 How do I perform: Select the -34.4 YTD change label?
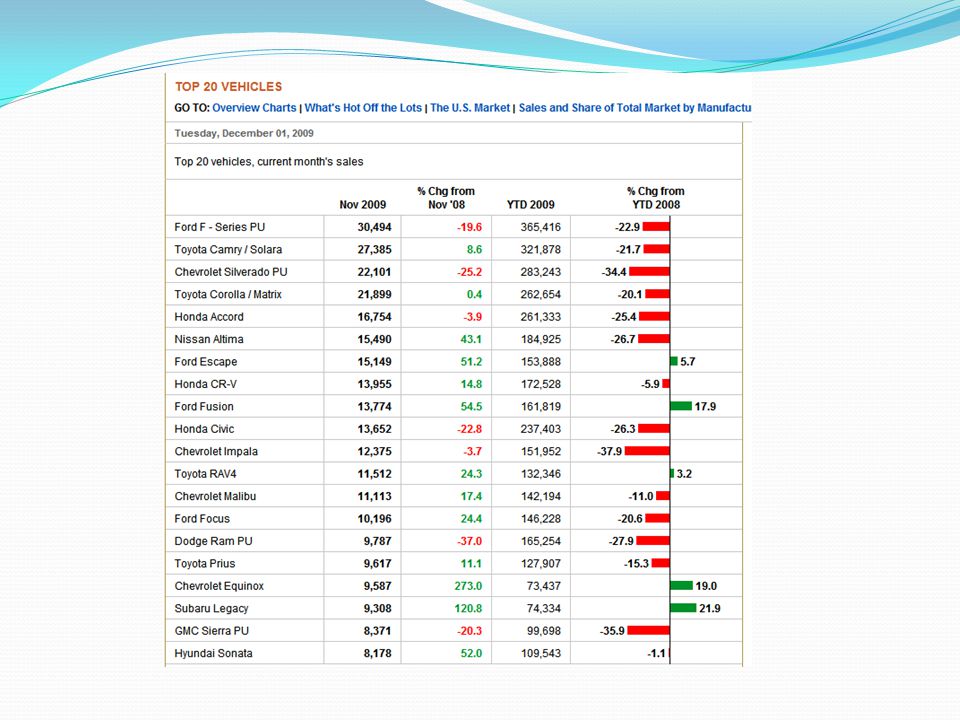[614, 272]
